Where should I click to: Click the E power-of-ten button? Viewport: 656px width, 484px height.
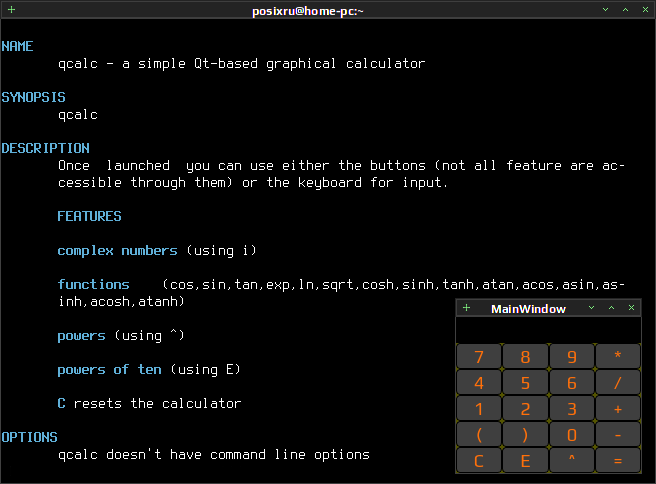tap(525, 460)
